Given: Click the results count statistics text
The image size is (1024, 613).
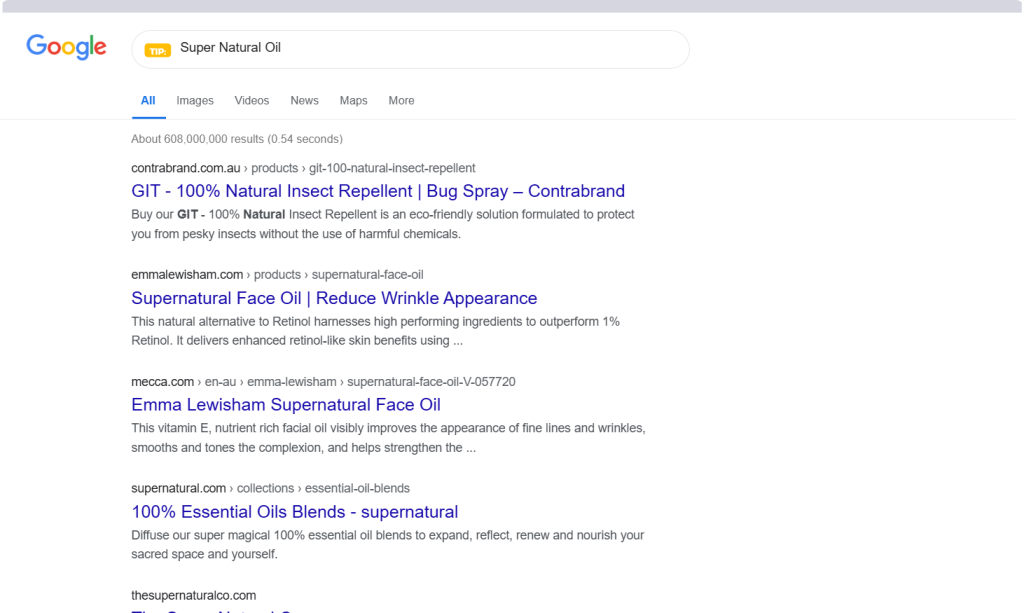Looking at the screenshot, I should 237,139.
